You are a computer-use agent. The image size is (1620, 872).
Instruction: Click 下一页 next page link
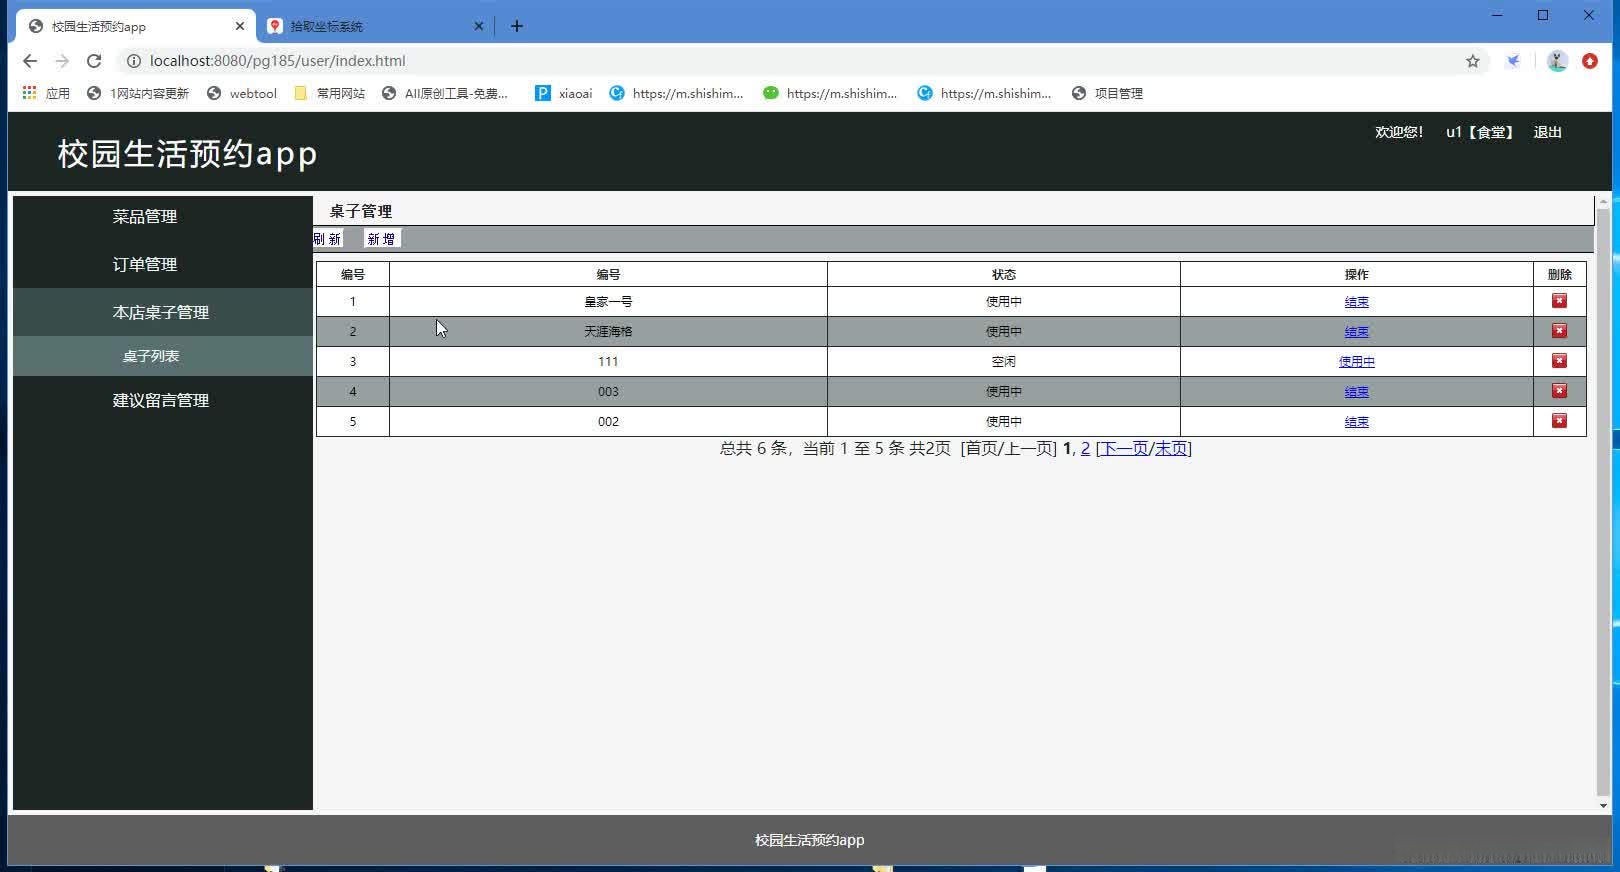click(1125, 448)
